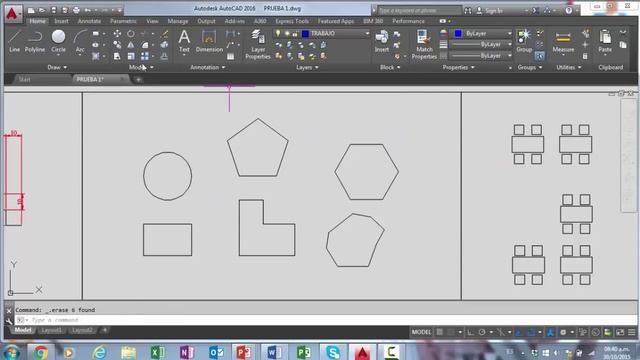
Task: Click the blue ByLayer object color swatch
Action: [458, 33]
